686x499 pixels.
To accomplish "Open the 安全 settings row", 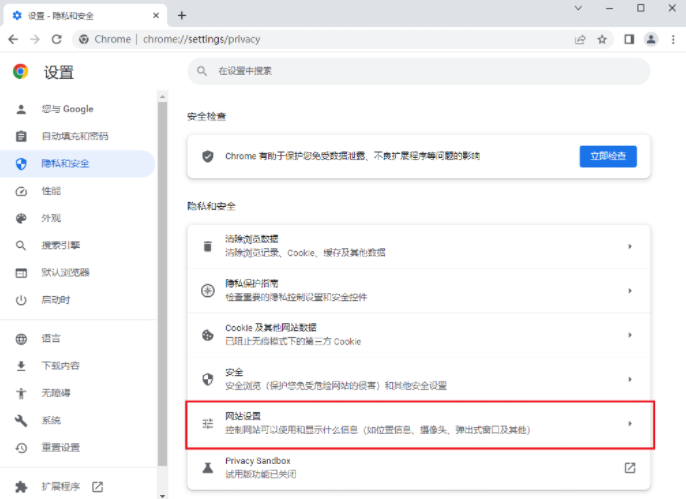I will (419, 379).
